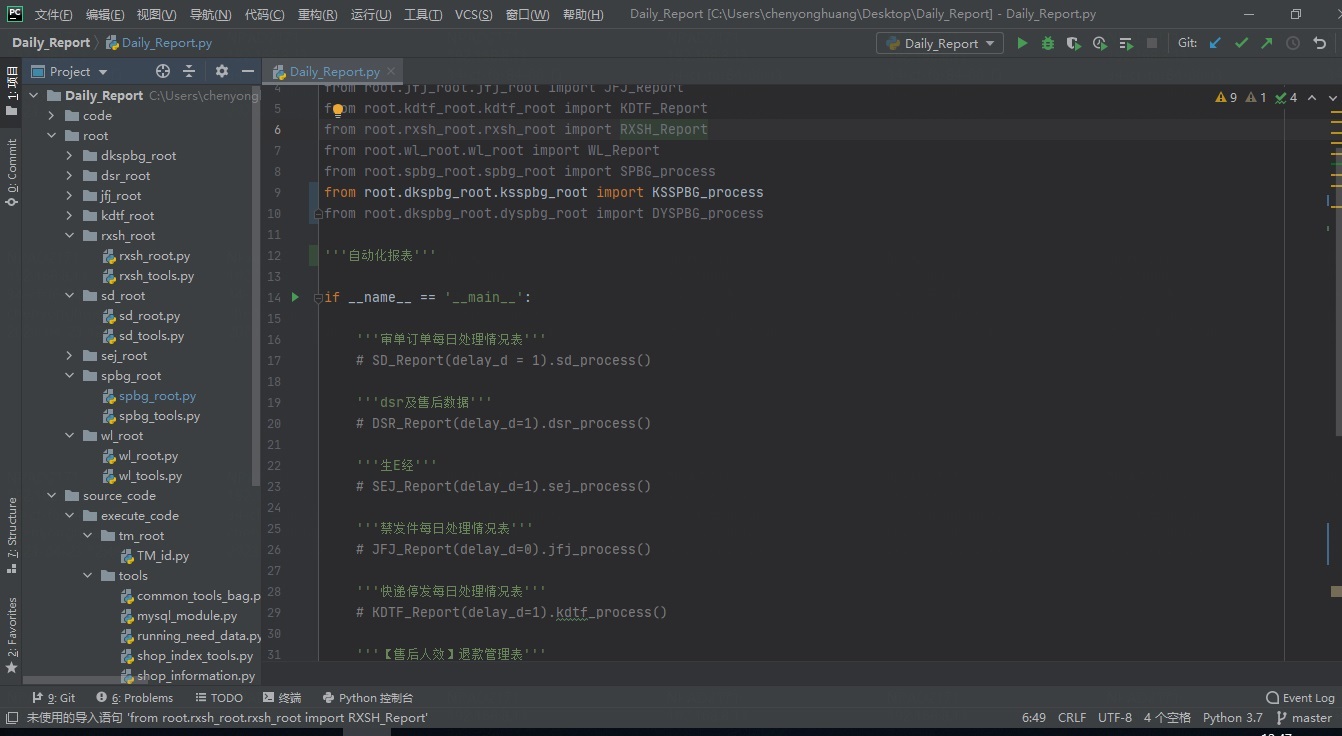
Task: Update project via Git blue arrow
Action: coord(1215,43)
